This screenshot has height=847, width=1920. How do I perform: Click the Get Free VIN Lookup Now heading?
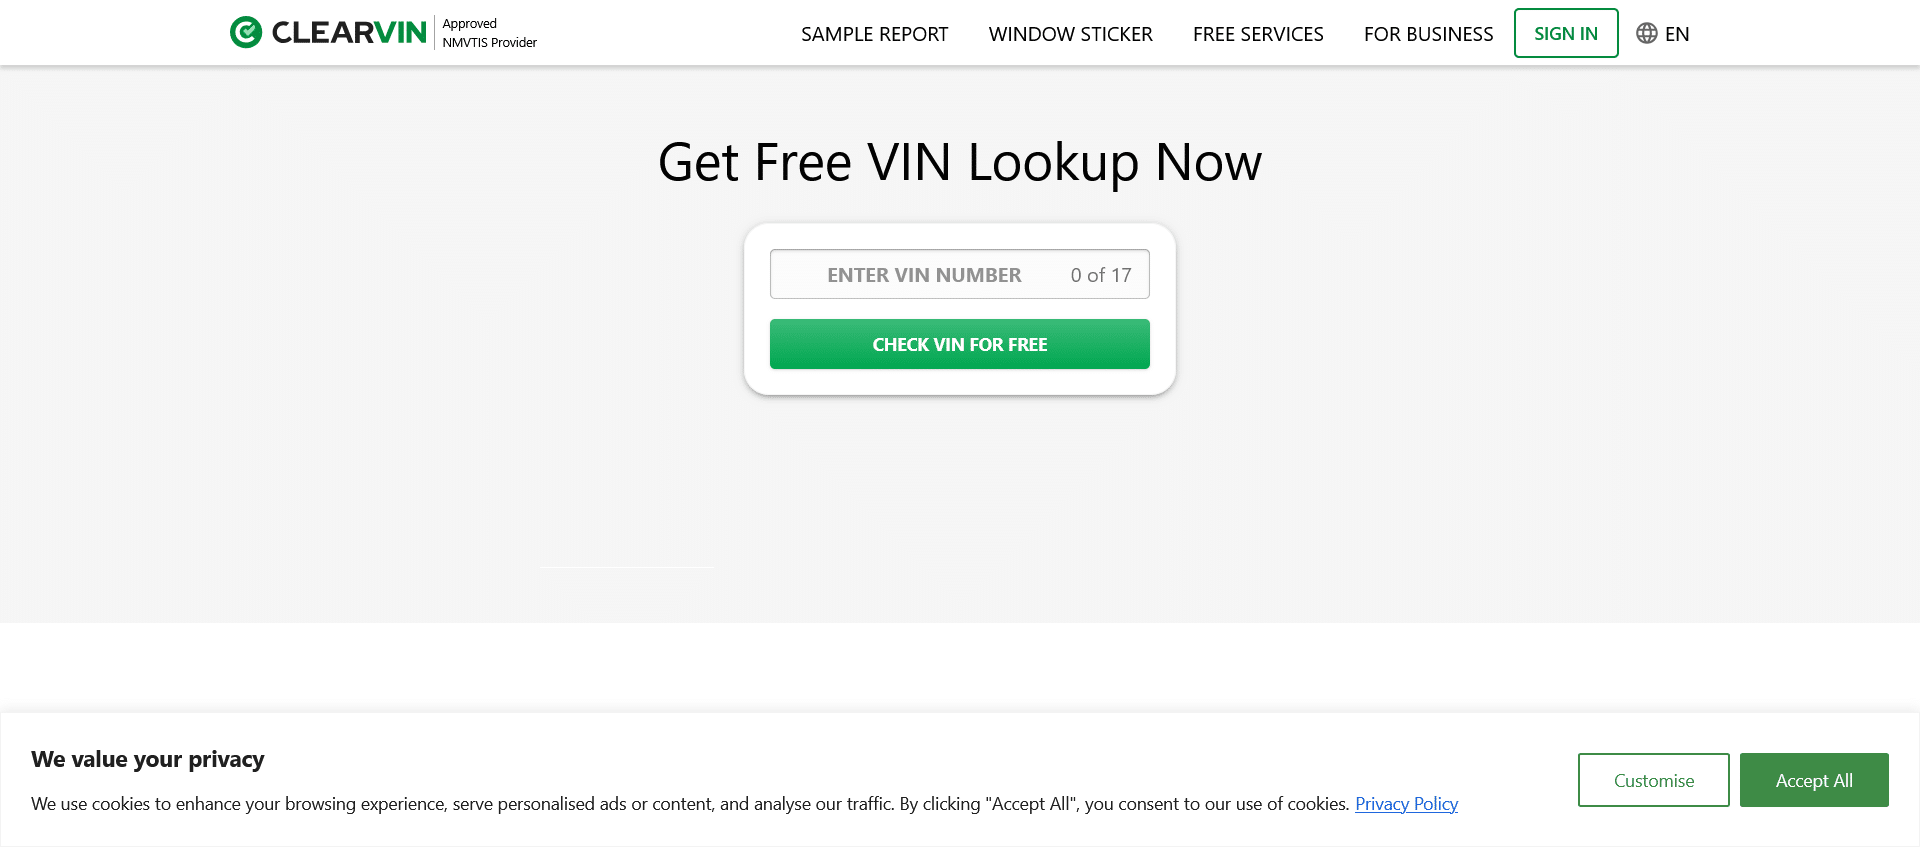click(959, 162)
